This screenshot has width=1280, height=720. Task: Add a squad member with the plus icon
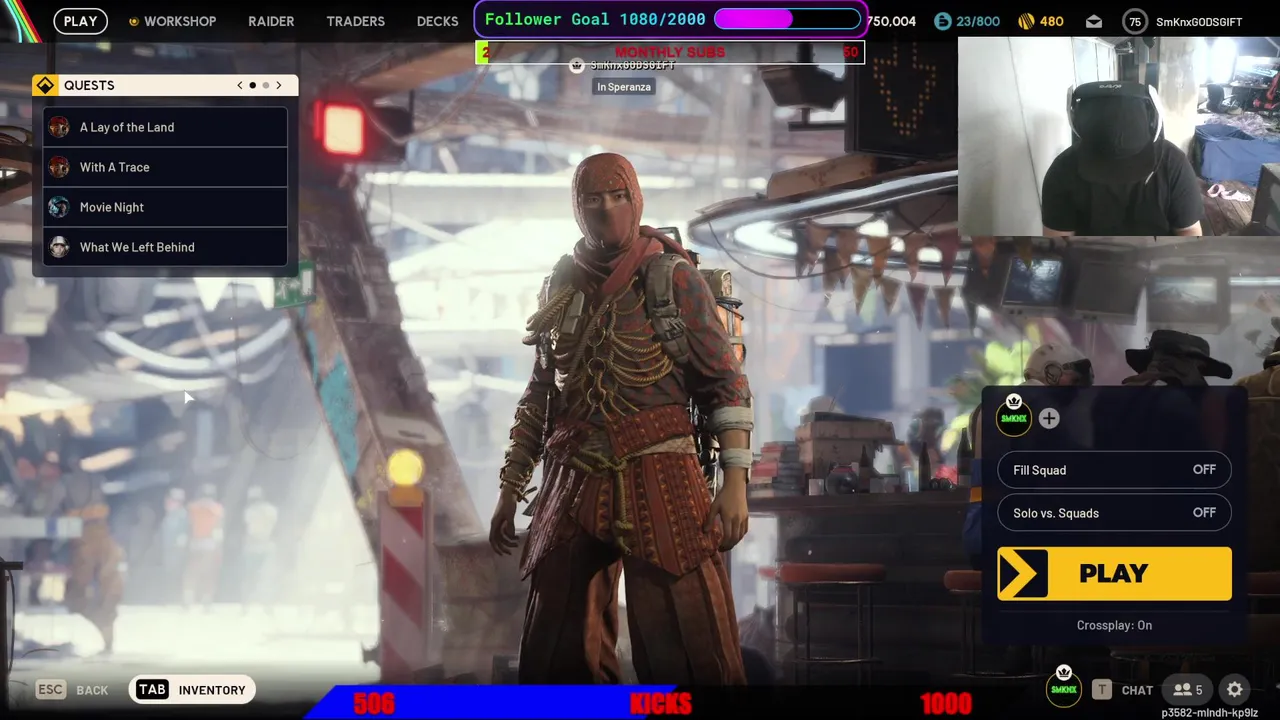click(x=1048, y=419)
